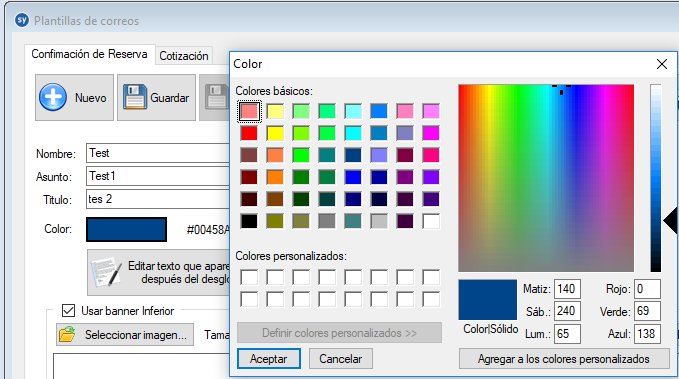Select the violet swatch ending fourth row

[x=431, y=177]
